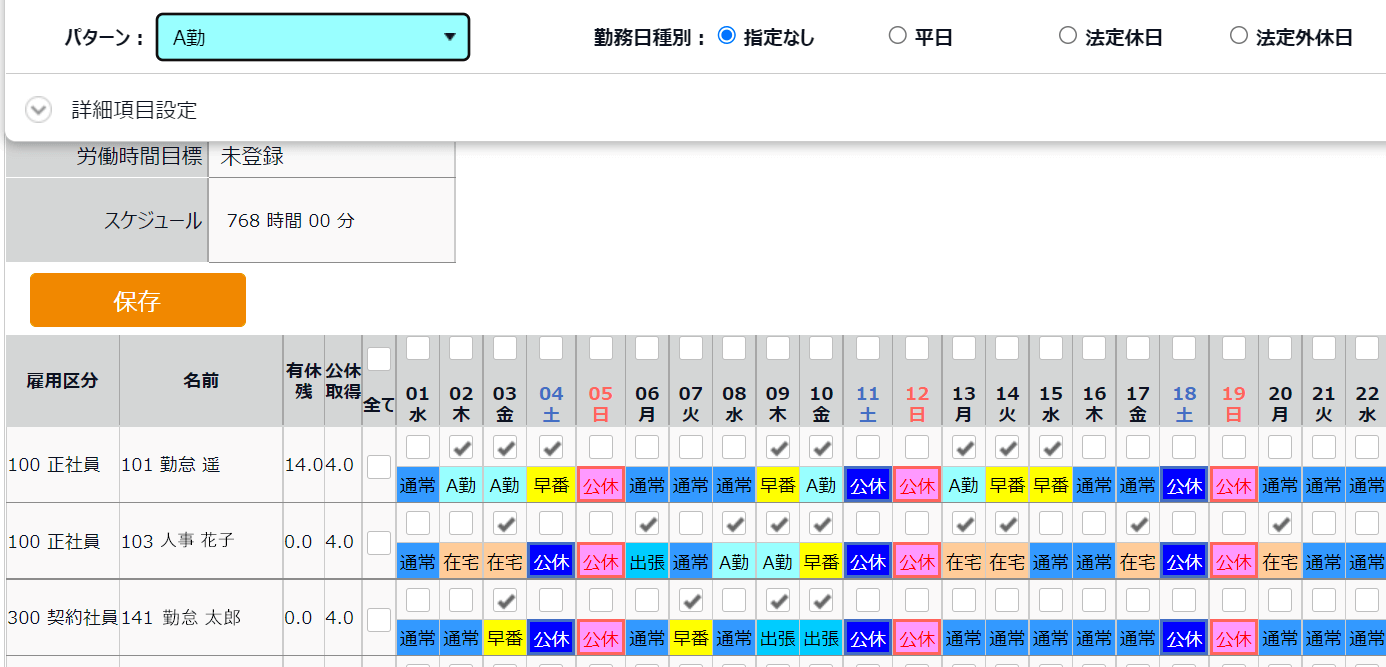Select the 平日 radio button
Screen dimensions: 1386x667
(897, 36)
